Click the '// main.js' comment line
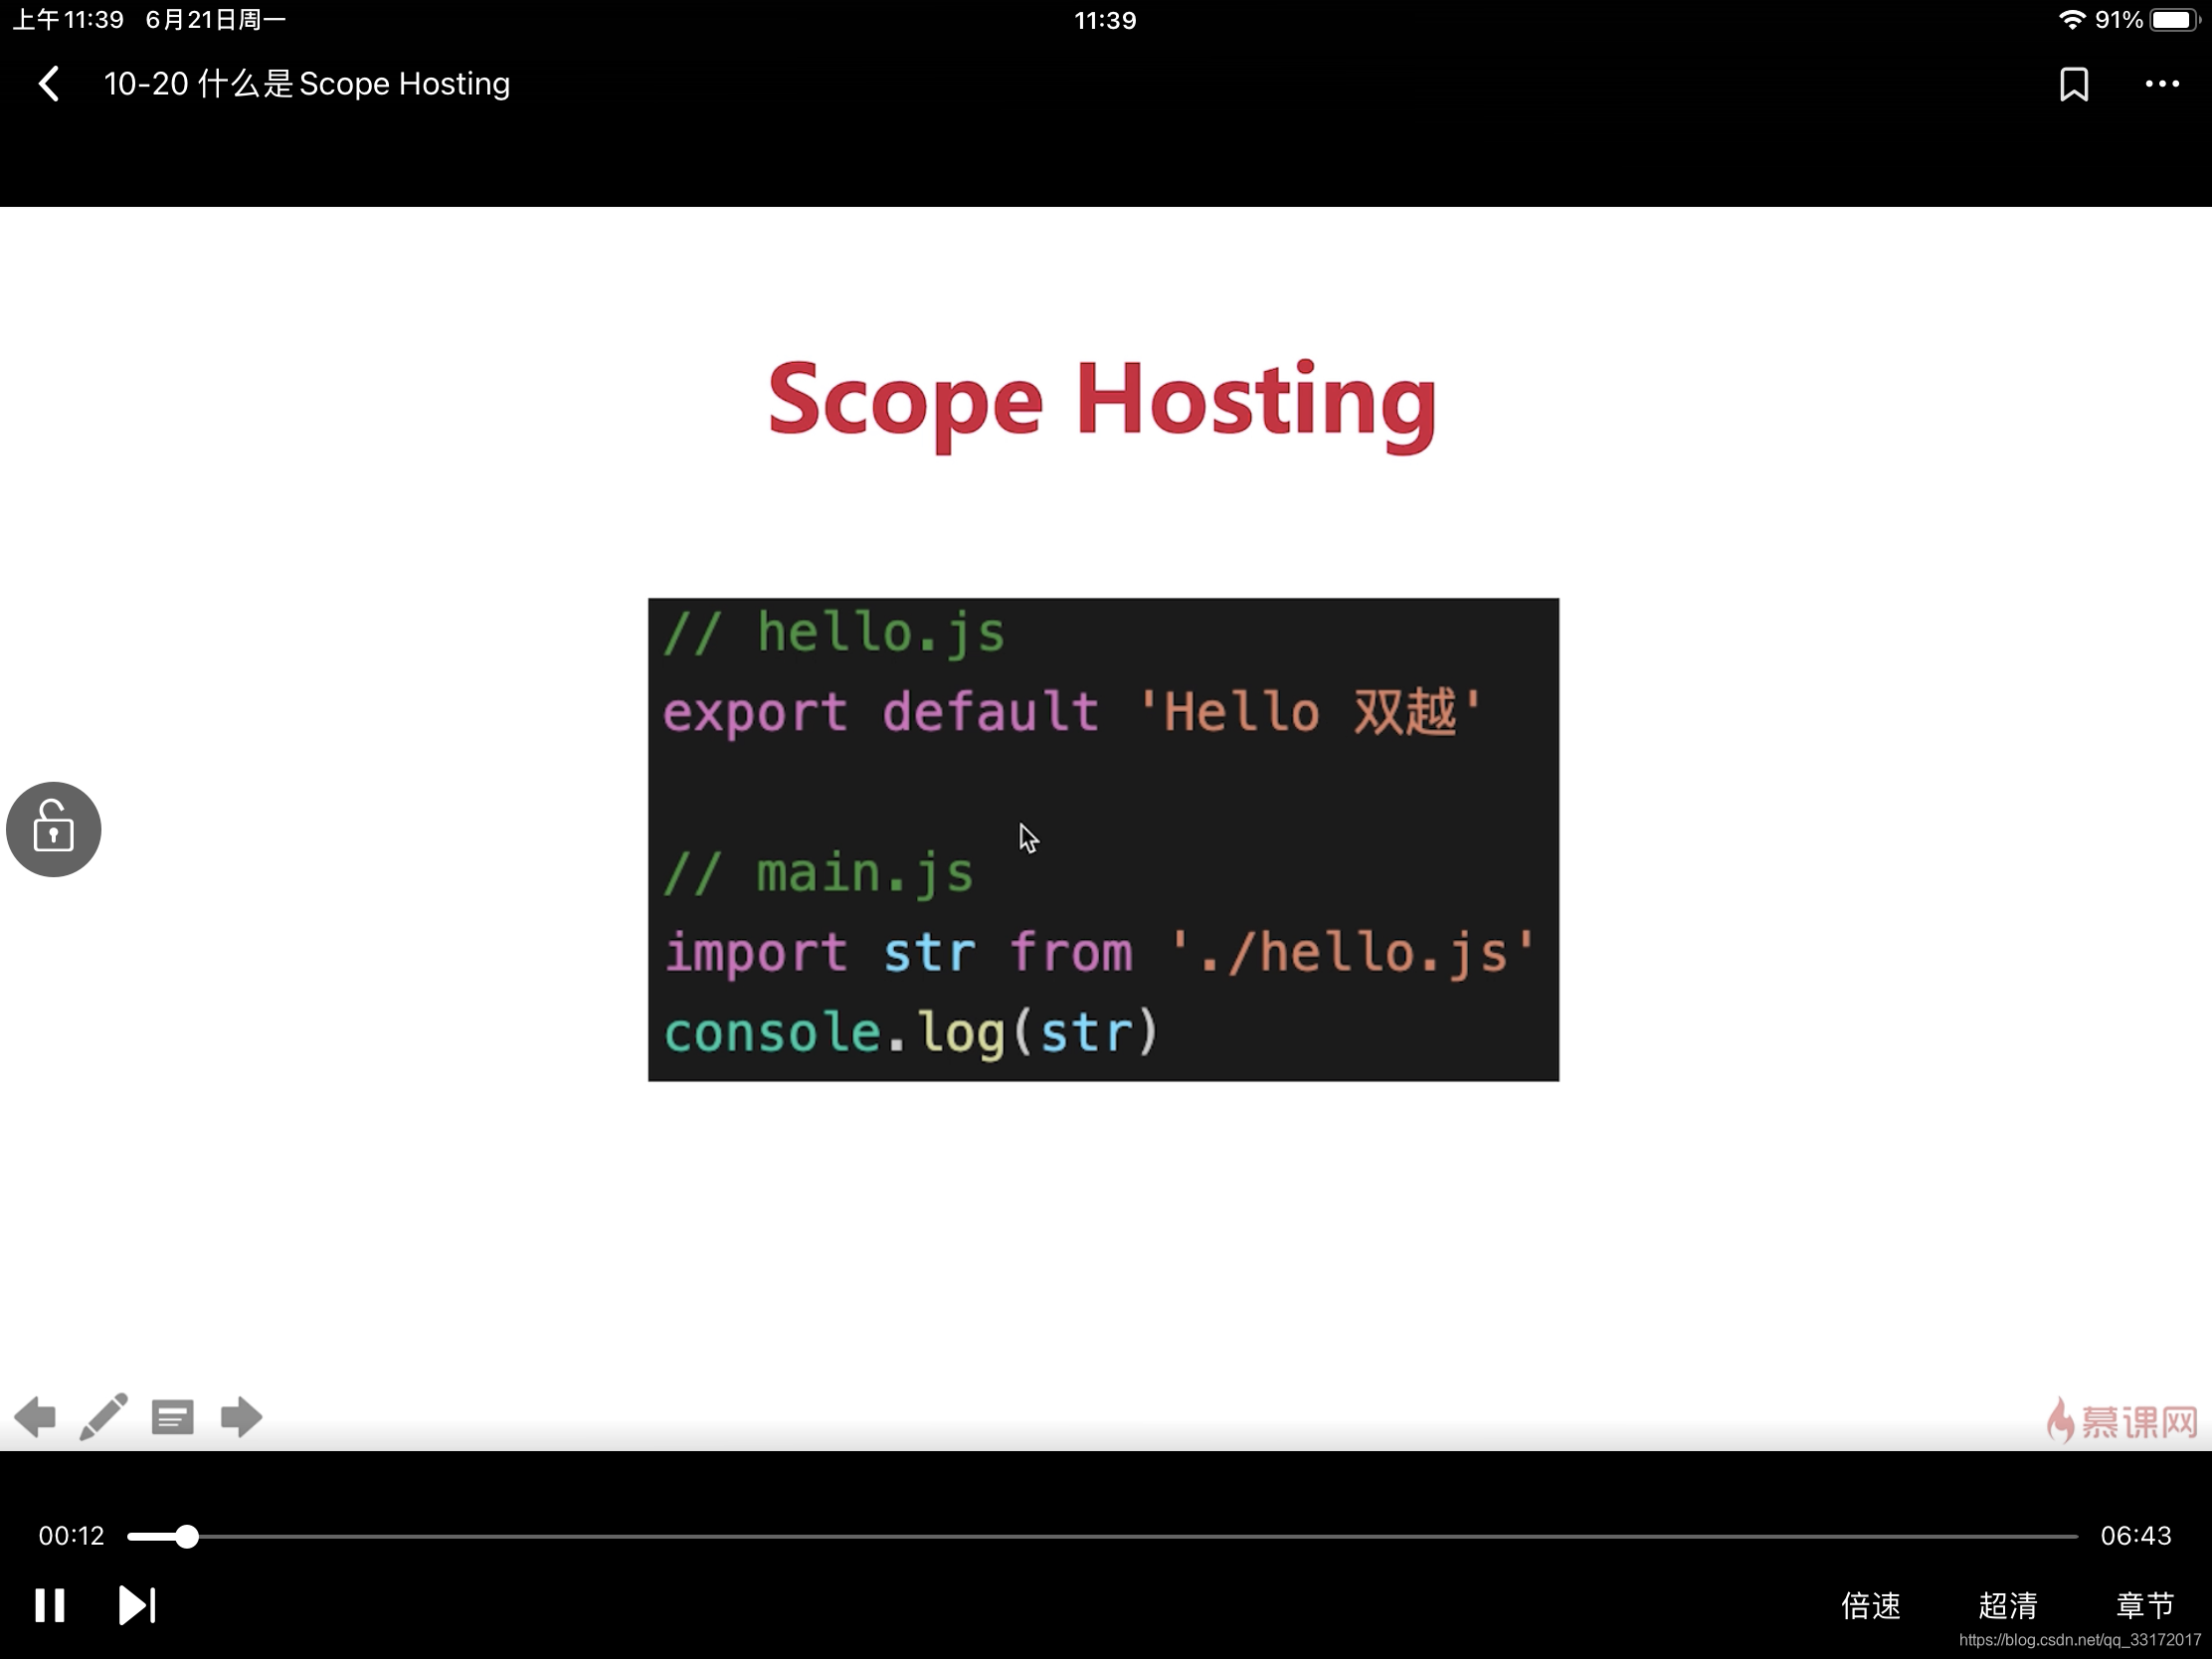This screenshot has width=2212, height=1659. click(818, 873)
